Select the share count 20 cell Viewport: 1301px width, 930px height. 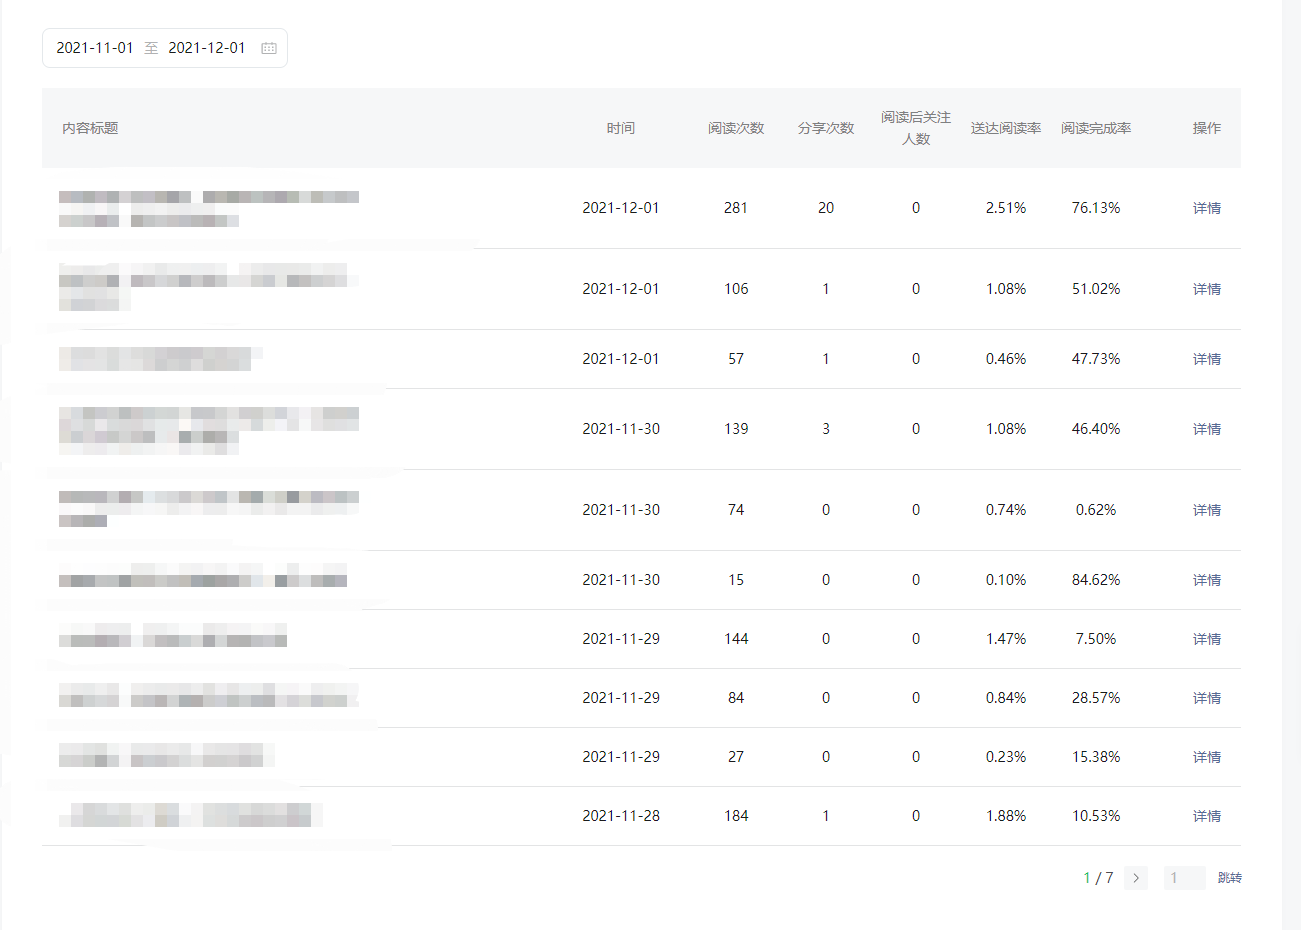(x=826, y=208)
